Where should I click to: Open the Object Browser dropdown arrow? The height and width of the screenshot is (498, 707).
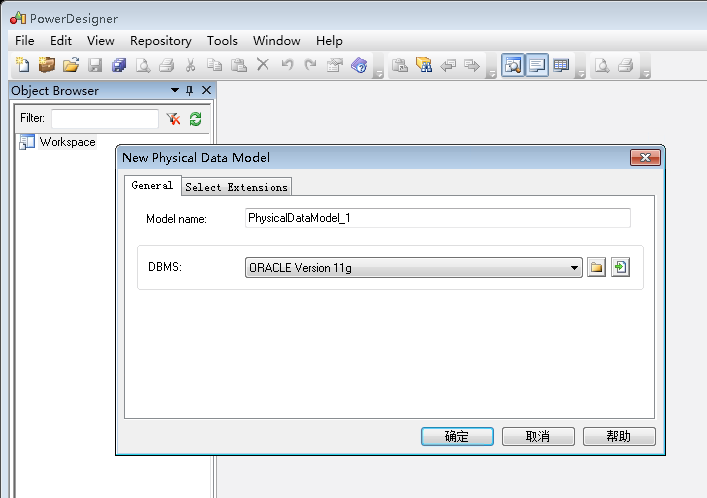click(x=175, y=90)
